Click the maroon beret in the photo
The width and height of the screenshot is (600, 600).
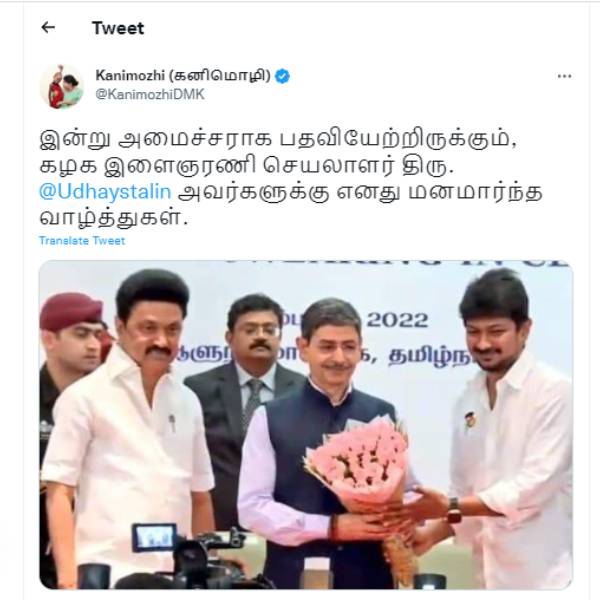tap(72, 311)
